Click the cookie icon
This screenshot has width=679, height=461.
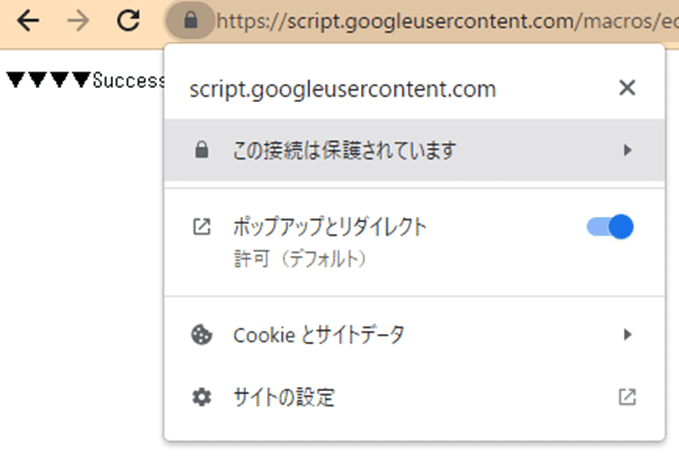click(x=201, y=335)
